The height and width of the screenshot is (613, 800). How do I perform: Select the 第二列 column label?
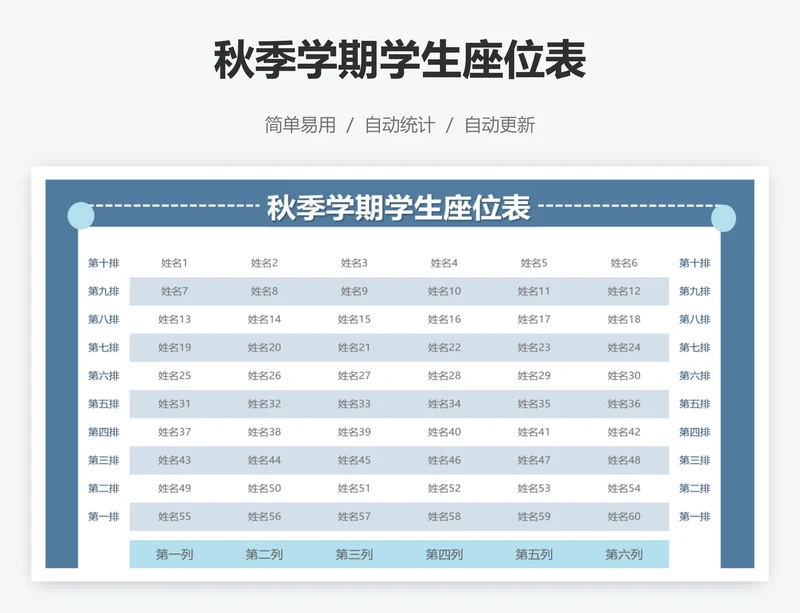pos(264,554)
